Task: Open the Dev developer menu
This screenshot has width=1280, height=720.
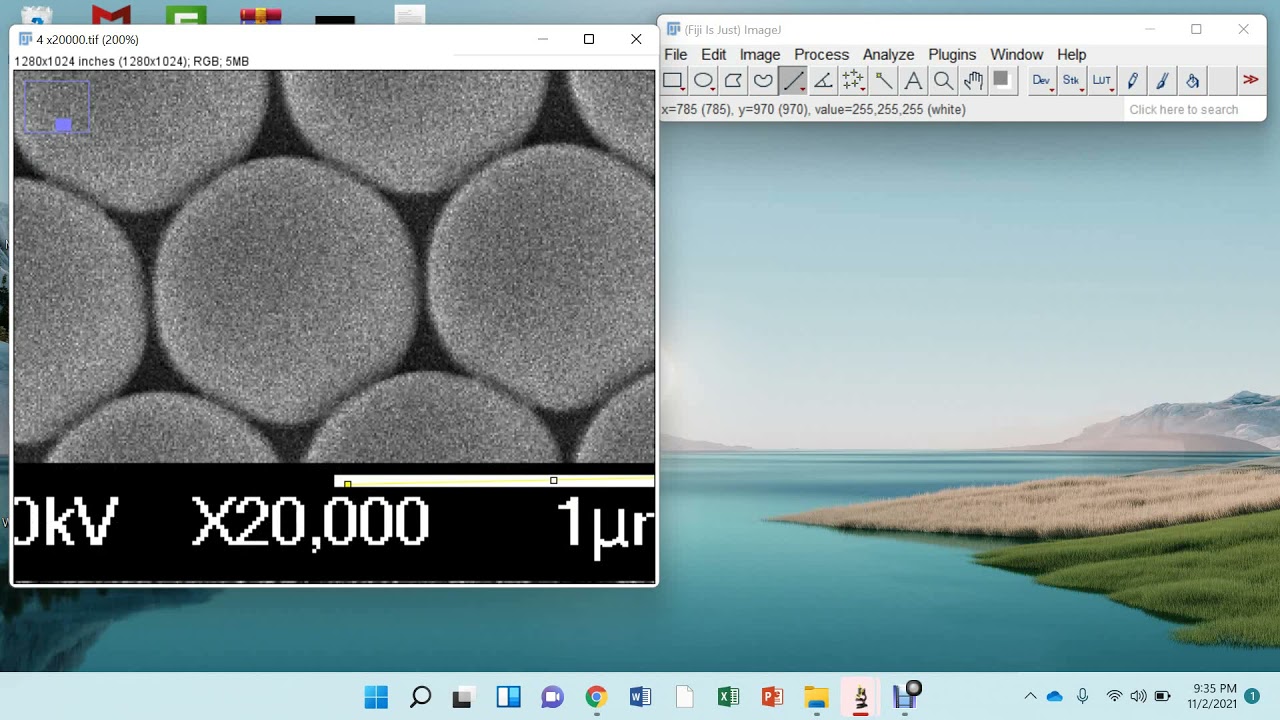Action: coord(1042,81)
